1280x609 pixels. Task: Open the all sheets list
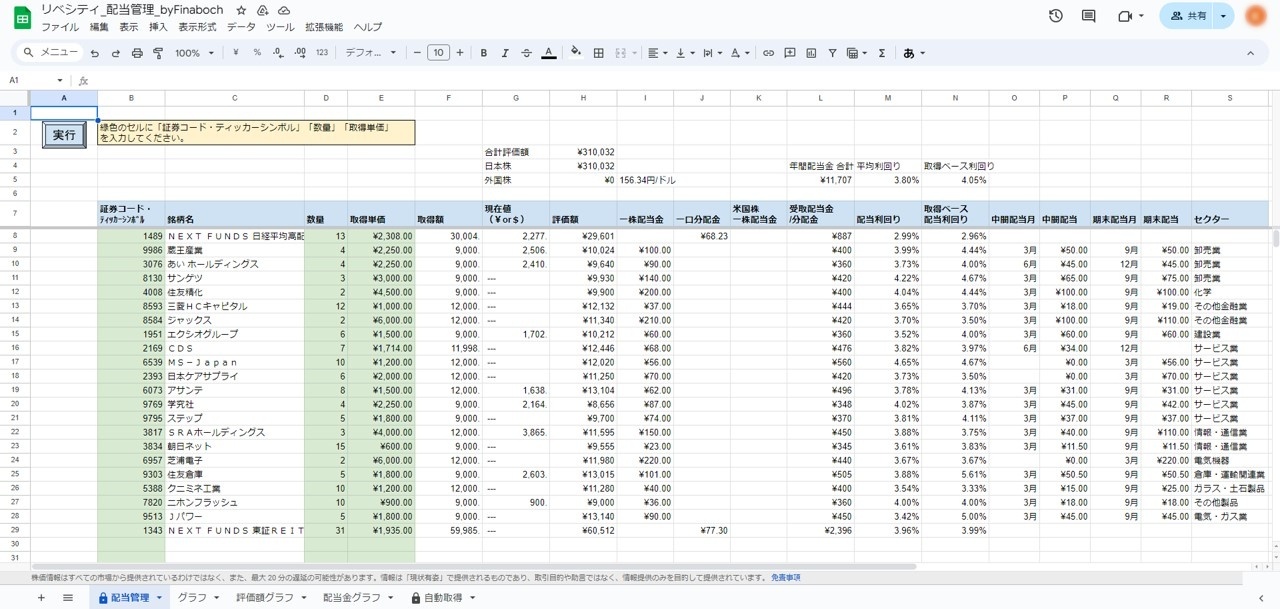coord(68,597)
